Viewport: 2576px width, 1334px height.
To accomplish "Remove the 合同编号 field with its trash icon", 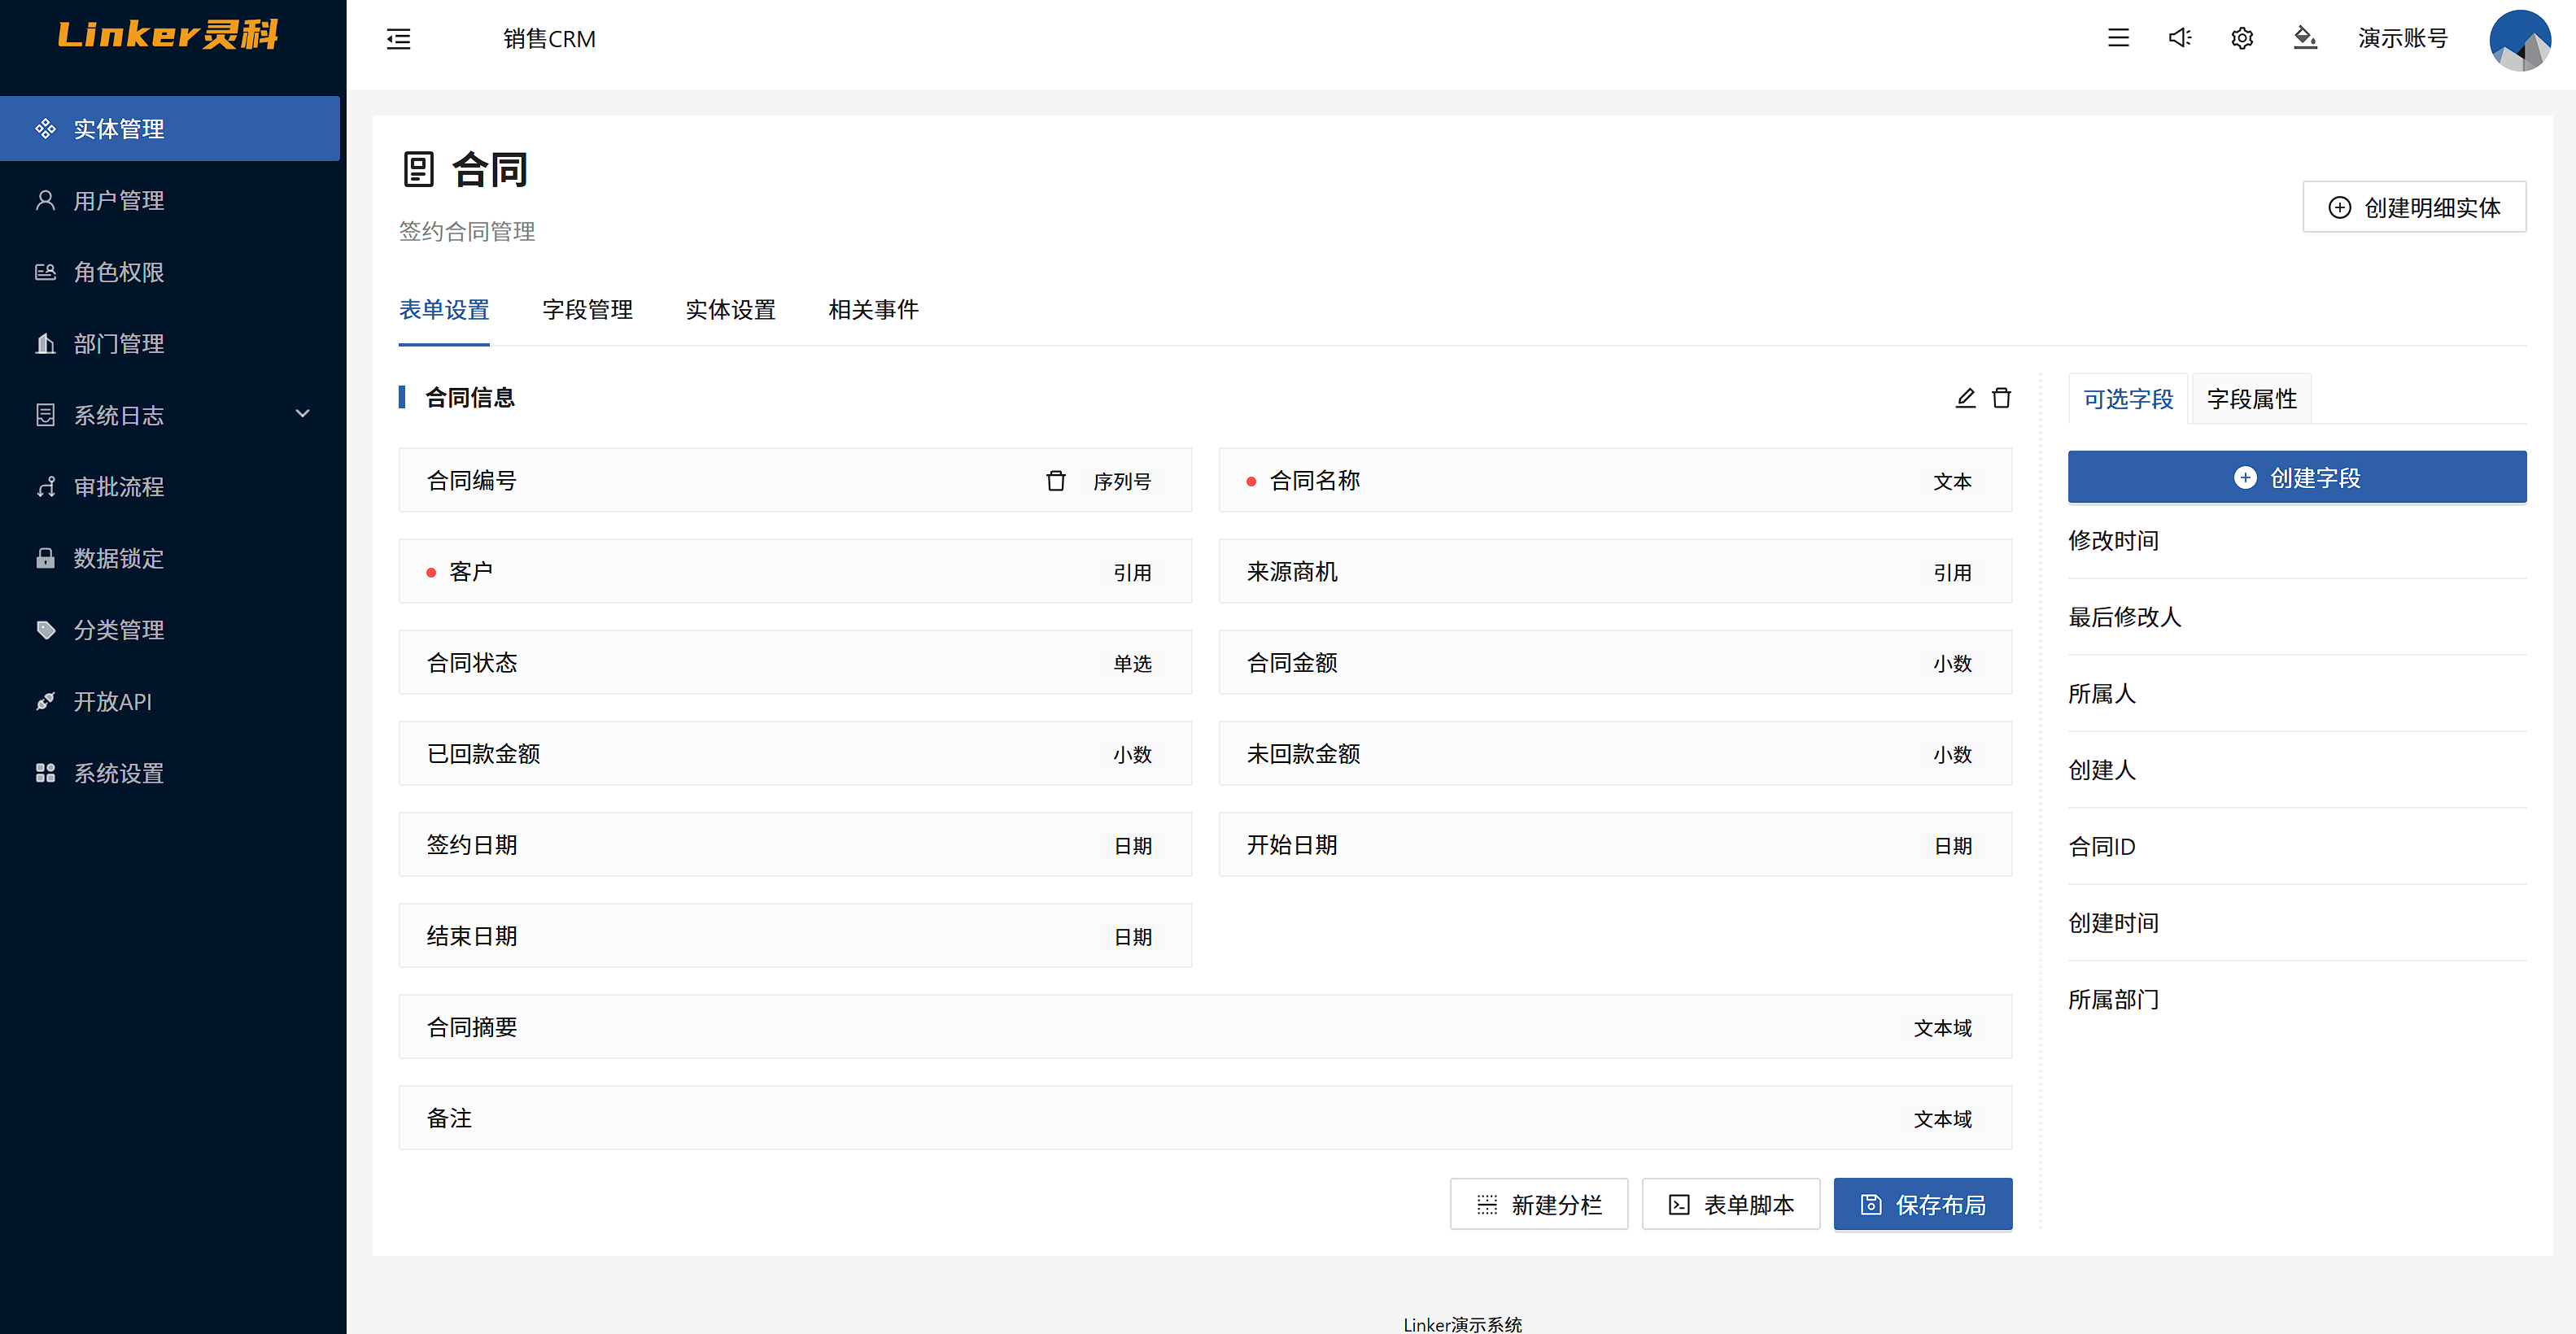I will (x=1055, y=481).
